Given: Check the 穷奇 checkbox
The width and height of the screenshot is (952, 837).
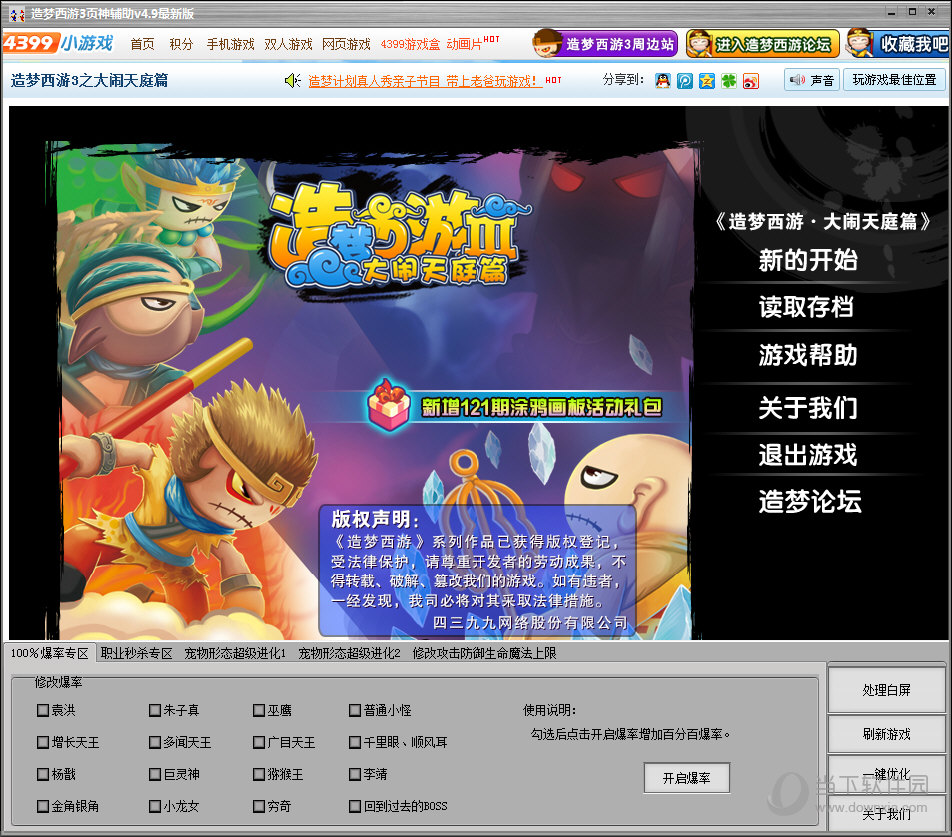Looking at the screenshot, I should coord(259,807).
